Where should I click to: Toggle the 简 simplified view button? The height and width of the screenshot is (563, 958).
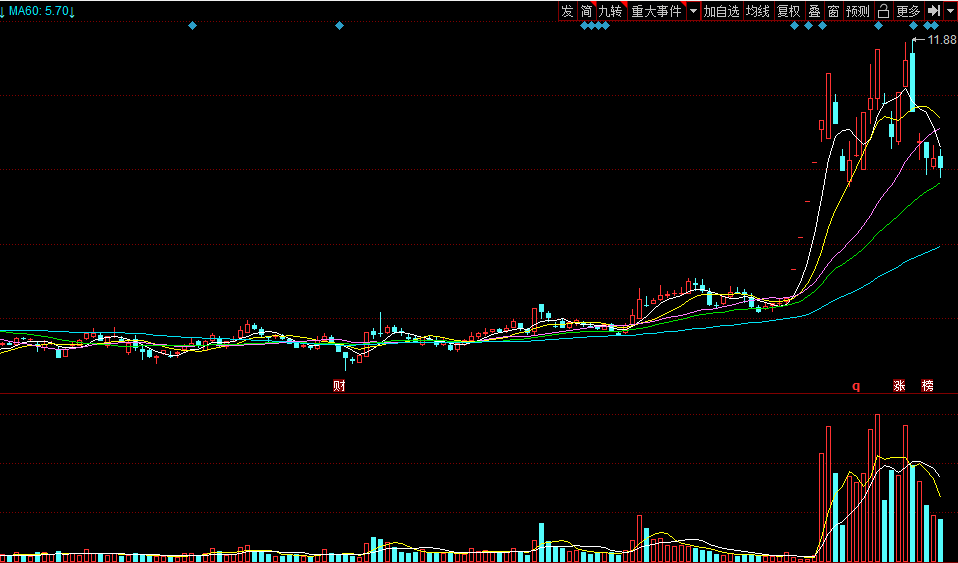pyautogui.click(x=587, y=11)
